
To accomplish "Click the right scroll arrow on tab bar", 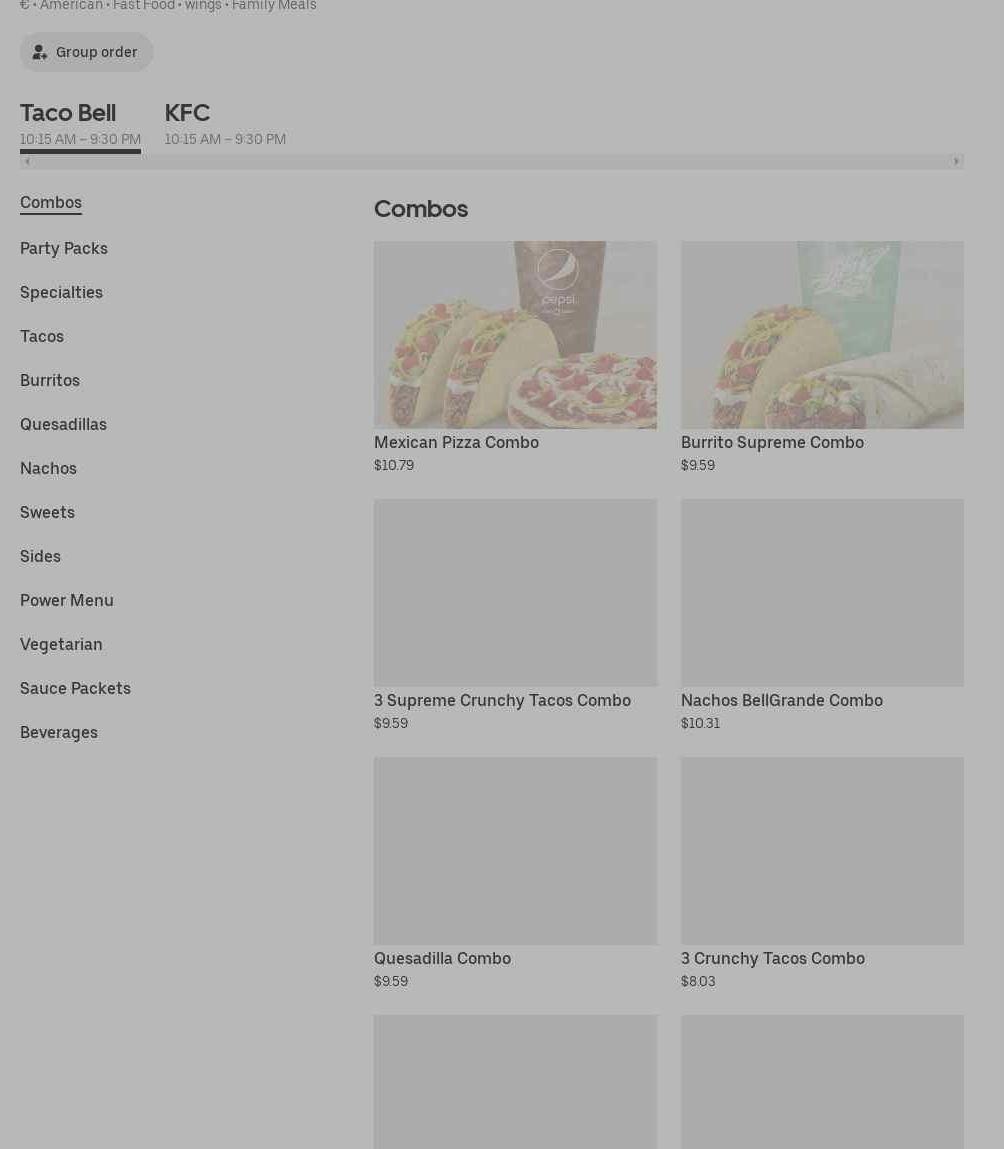I will click(x=956, y=161).
